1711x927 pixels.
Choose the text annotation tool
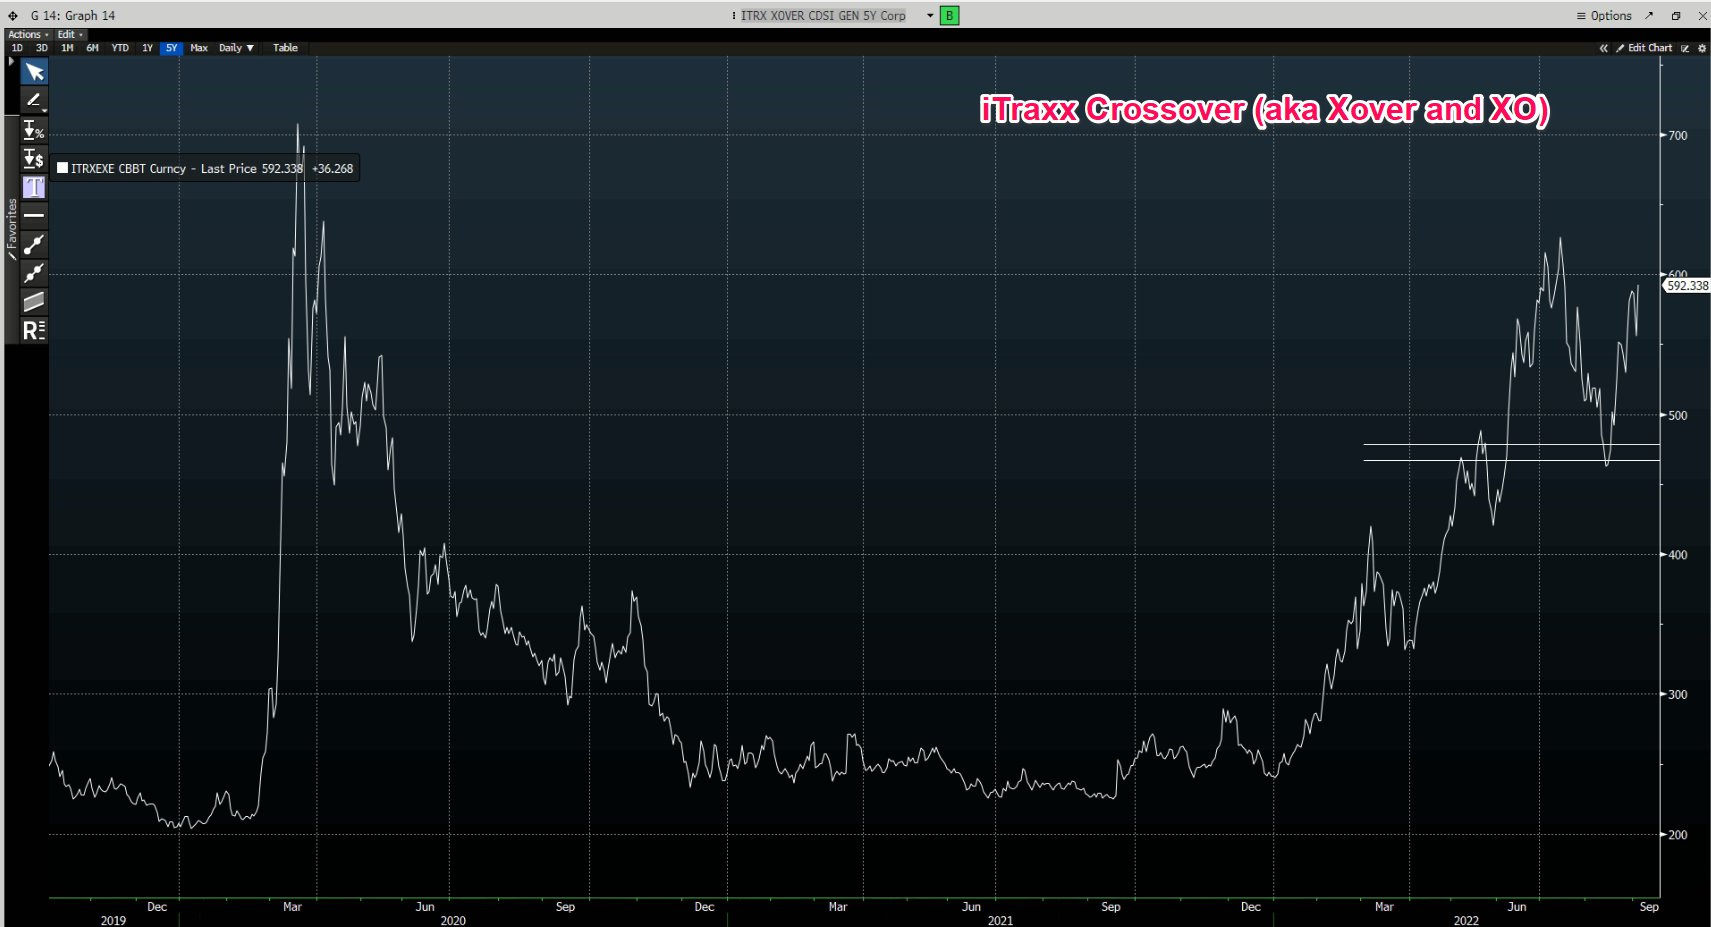(34, 187)
